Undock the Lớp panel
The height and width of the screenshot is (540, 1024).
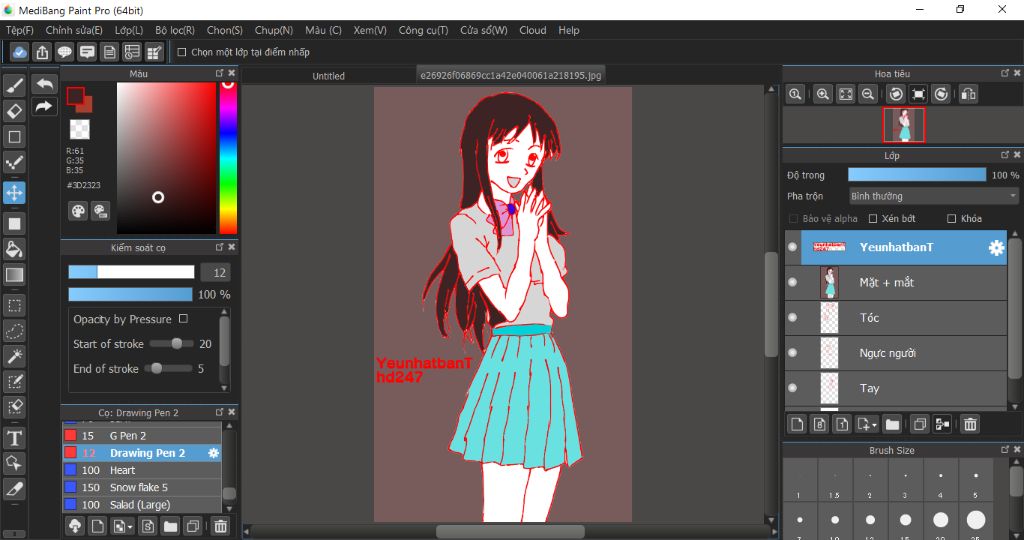(1005, 155)
